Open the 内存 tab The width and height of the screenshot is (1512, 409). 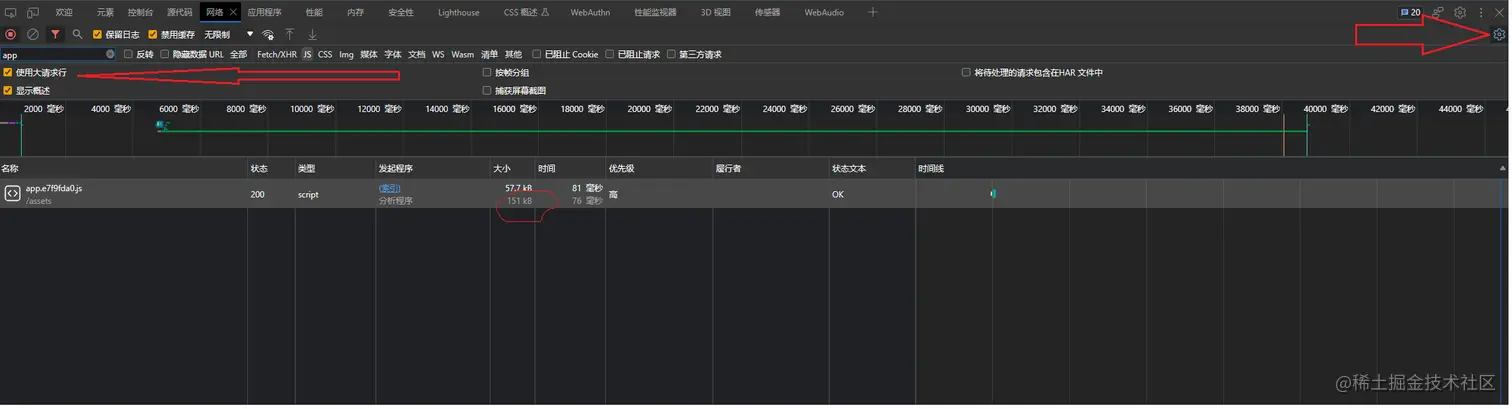[356, 12]
